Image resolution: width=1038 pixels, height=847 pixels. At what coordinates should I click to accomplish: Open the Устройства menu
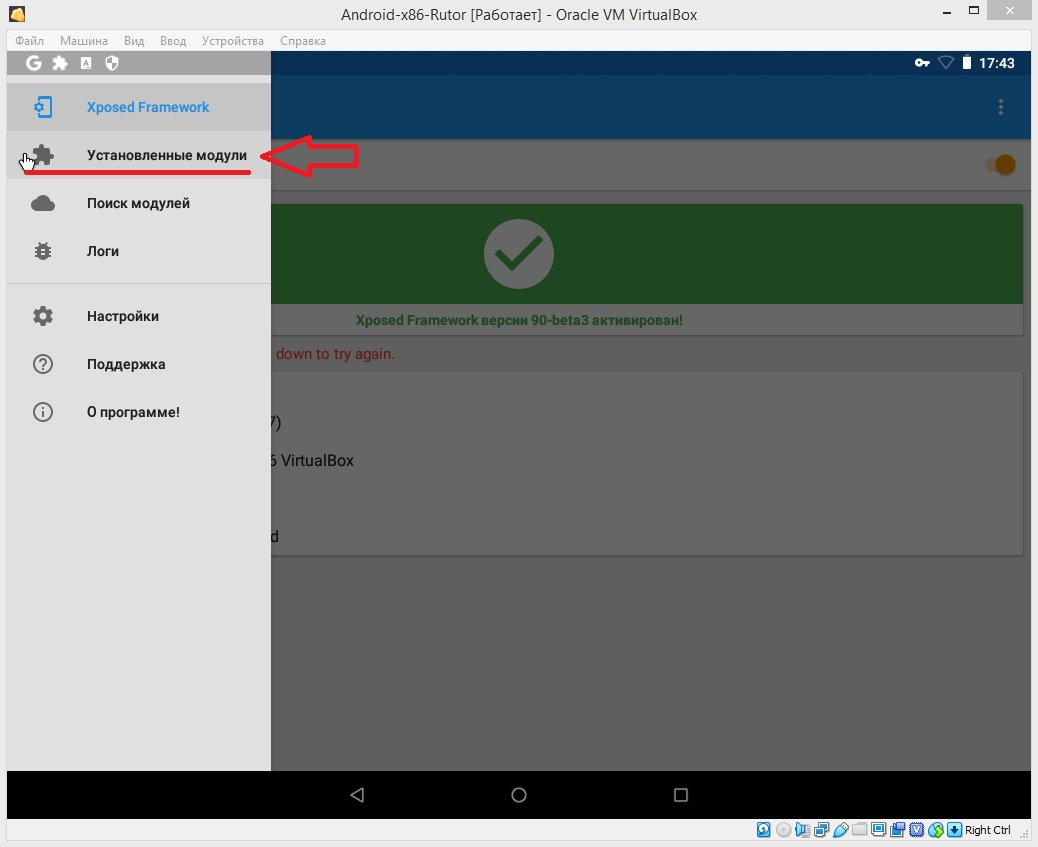click(233, 41)
